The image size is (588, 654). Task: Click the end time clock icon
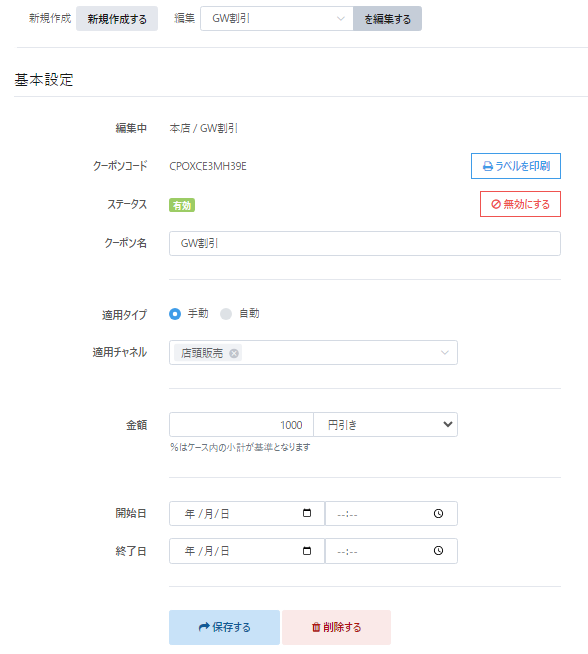point(438,551)
